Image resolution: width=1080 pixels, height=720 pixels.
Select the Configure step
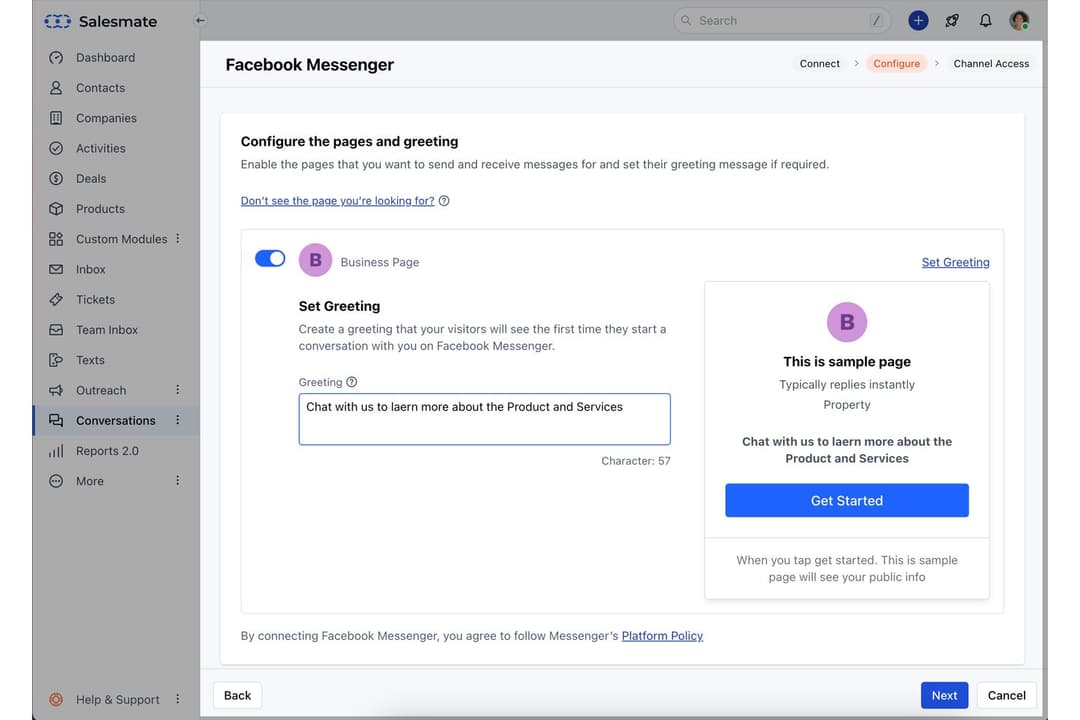(897, 63)
